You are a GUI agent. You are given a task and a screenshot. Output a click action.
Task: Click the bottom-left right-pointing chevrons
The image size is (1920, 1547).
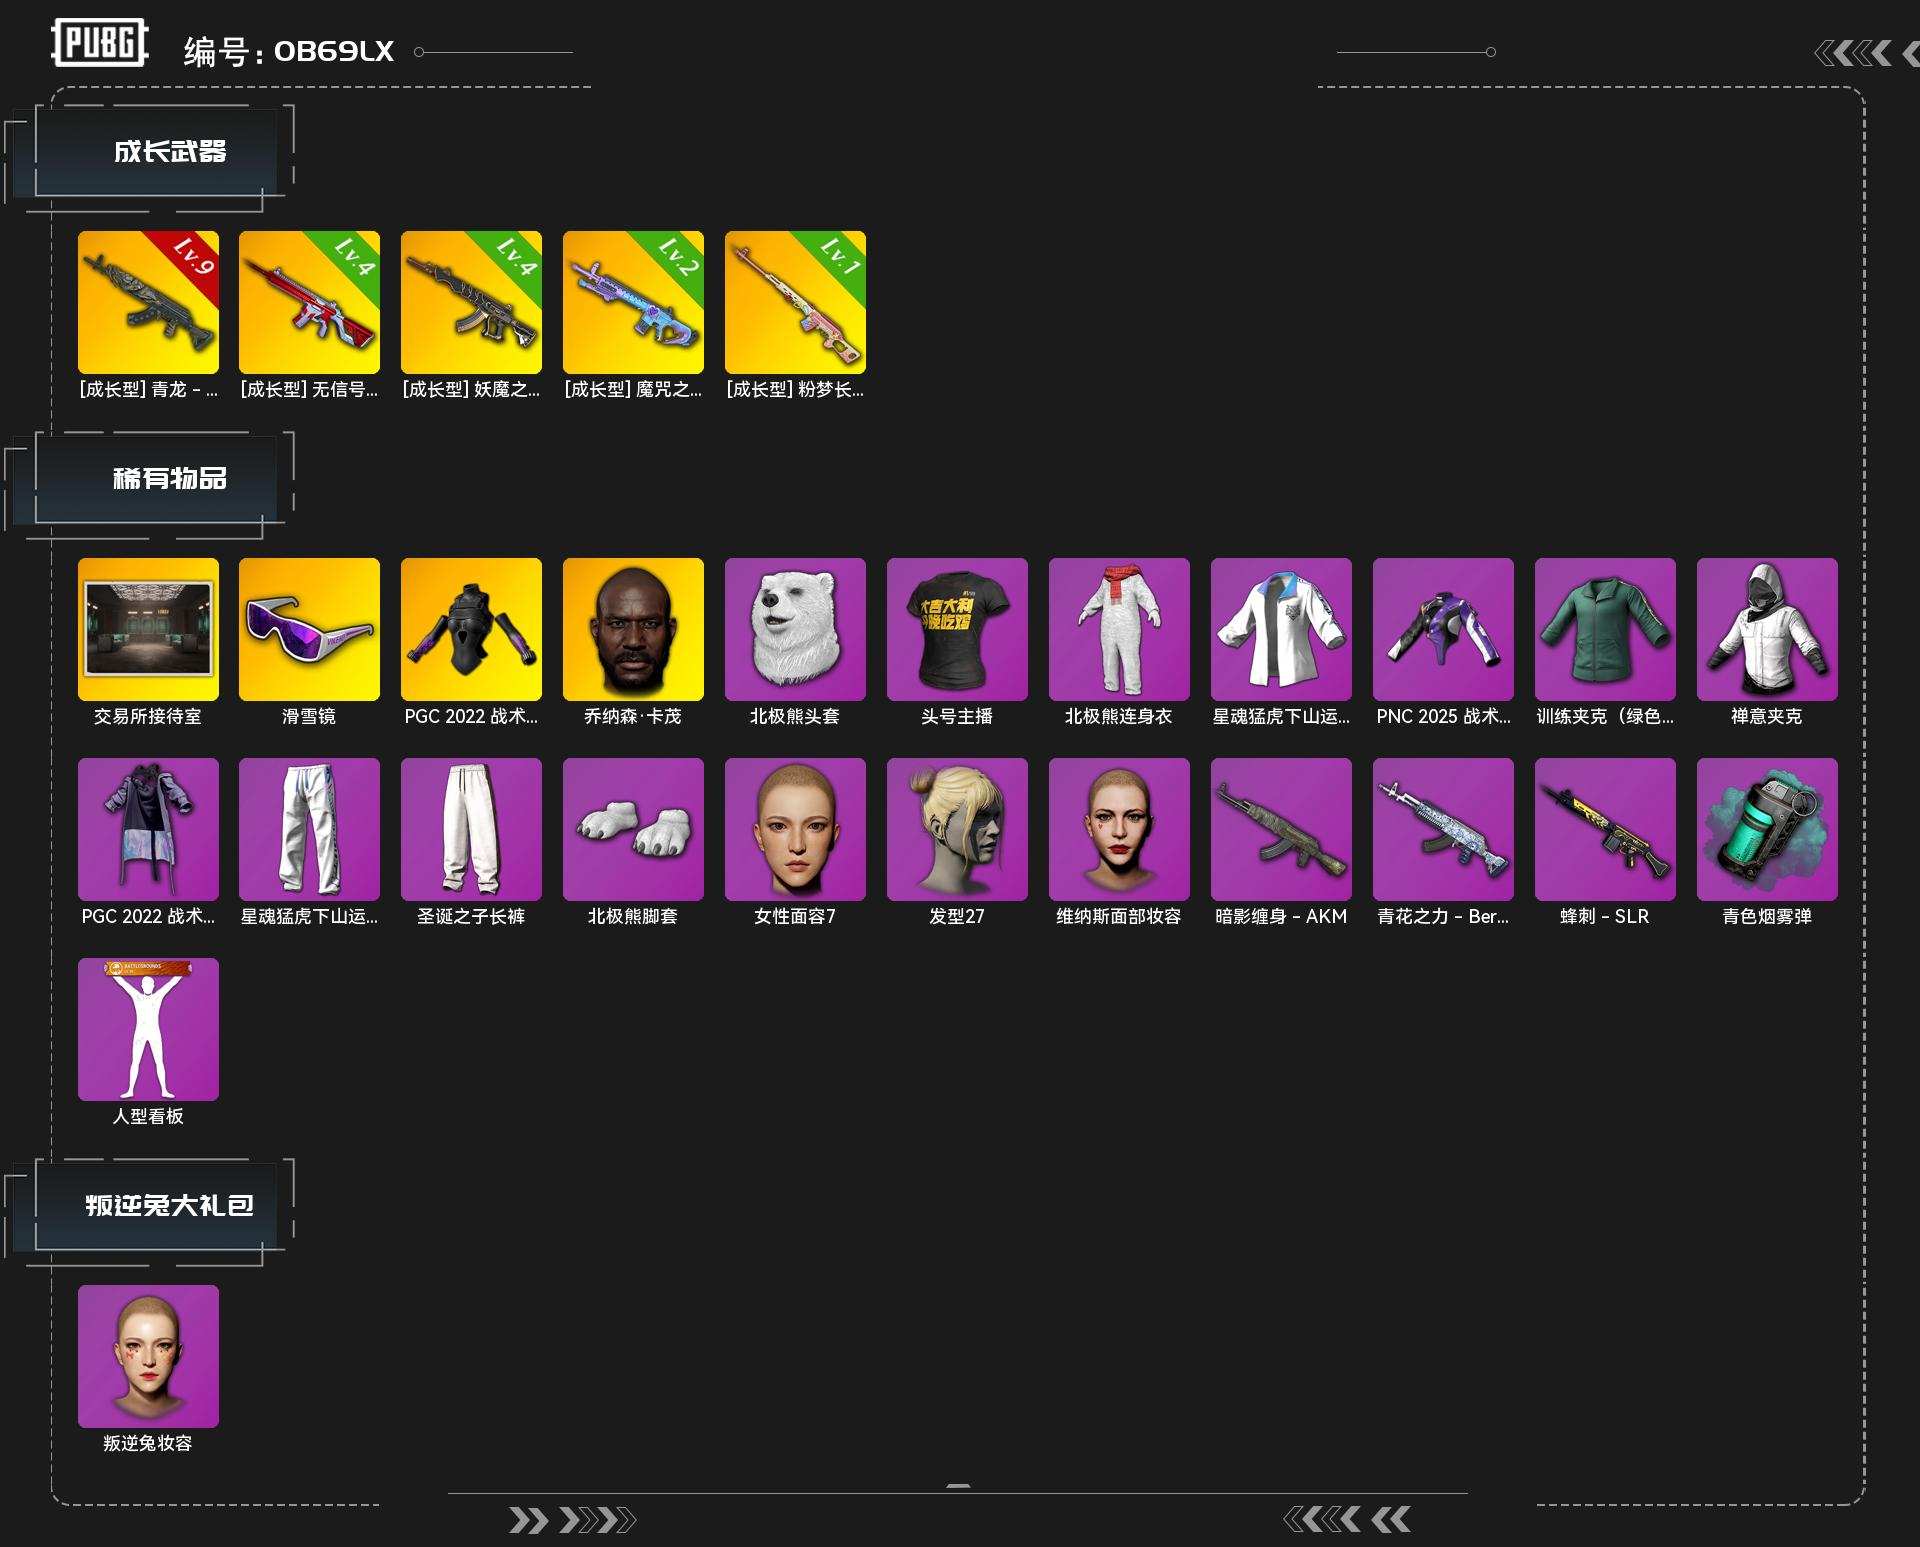[x=571, y=1521]
